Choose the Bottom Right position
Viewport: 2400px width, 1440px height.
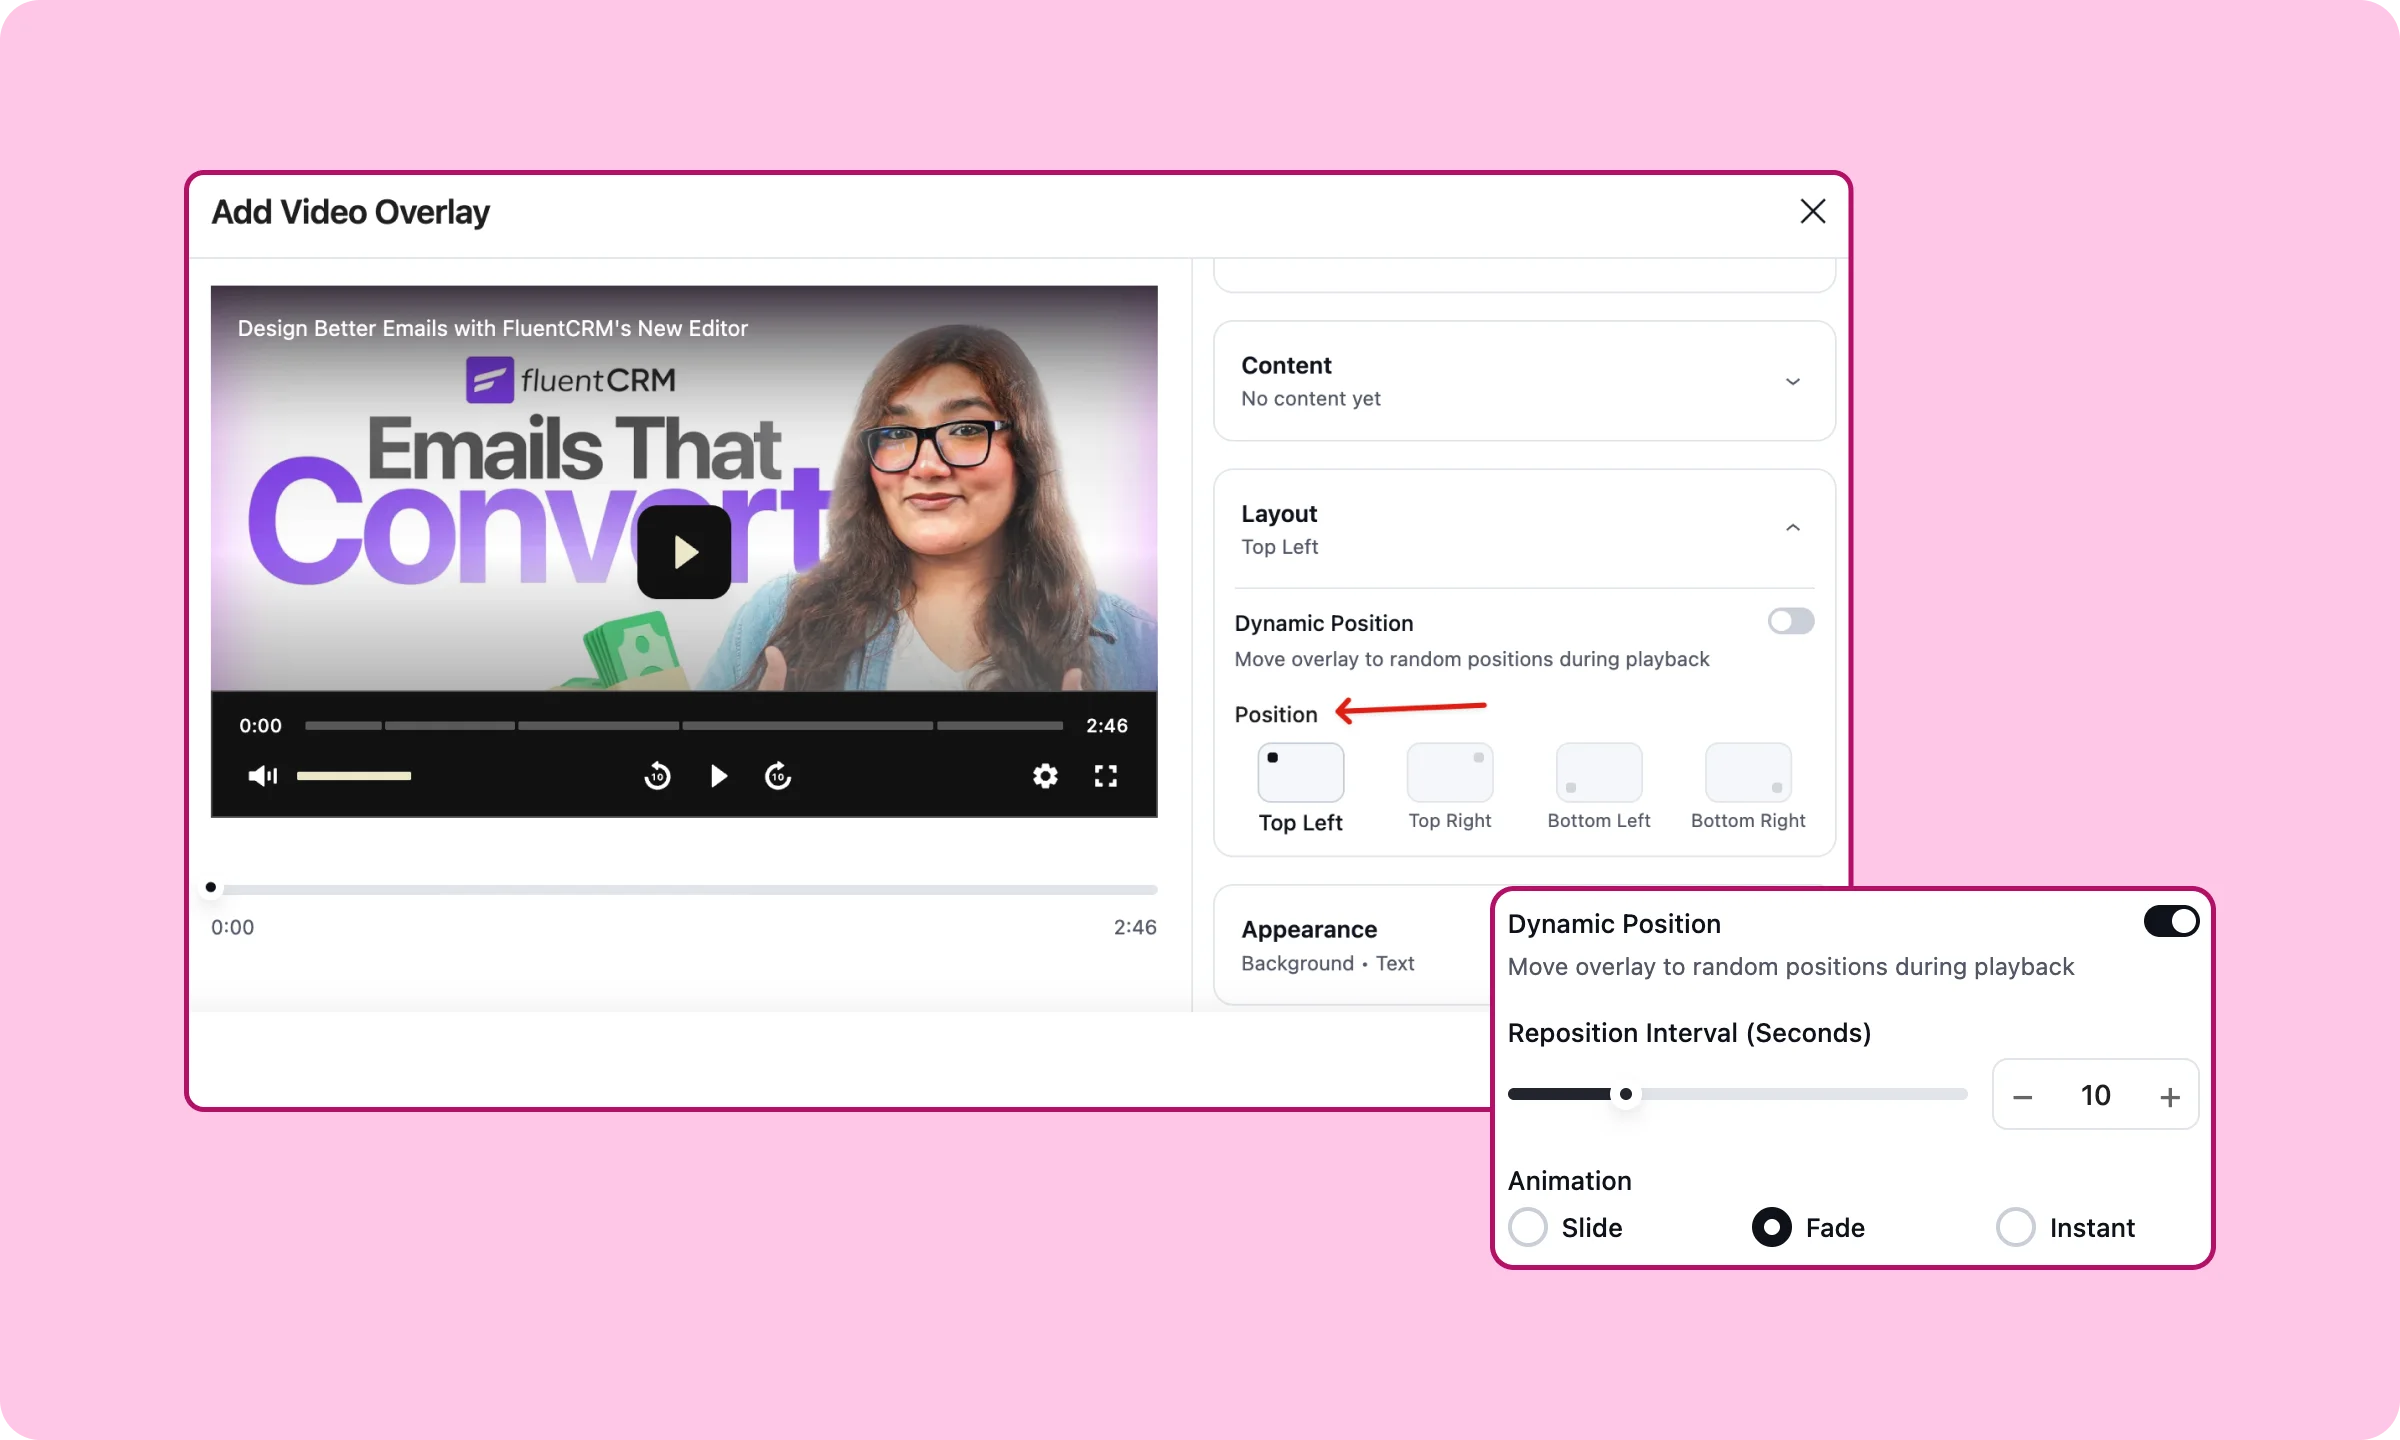pyautogui.click(x=1748, y=787)
